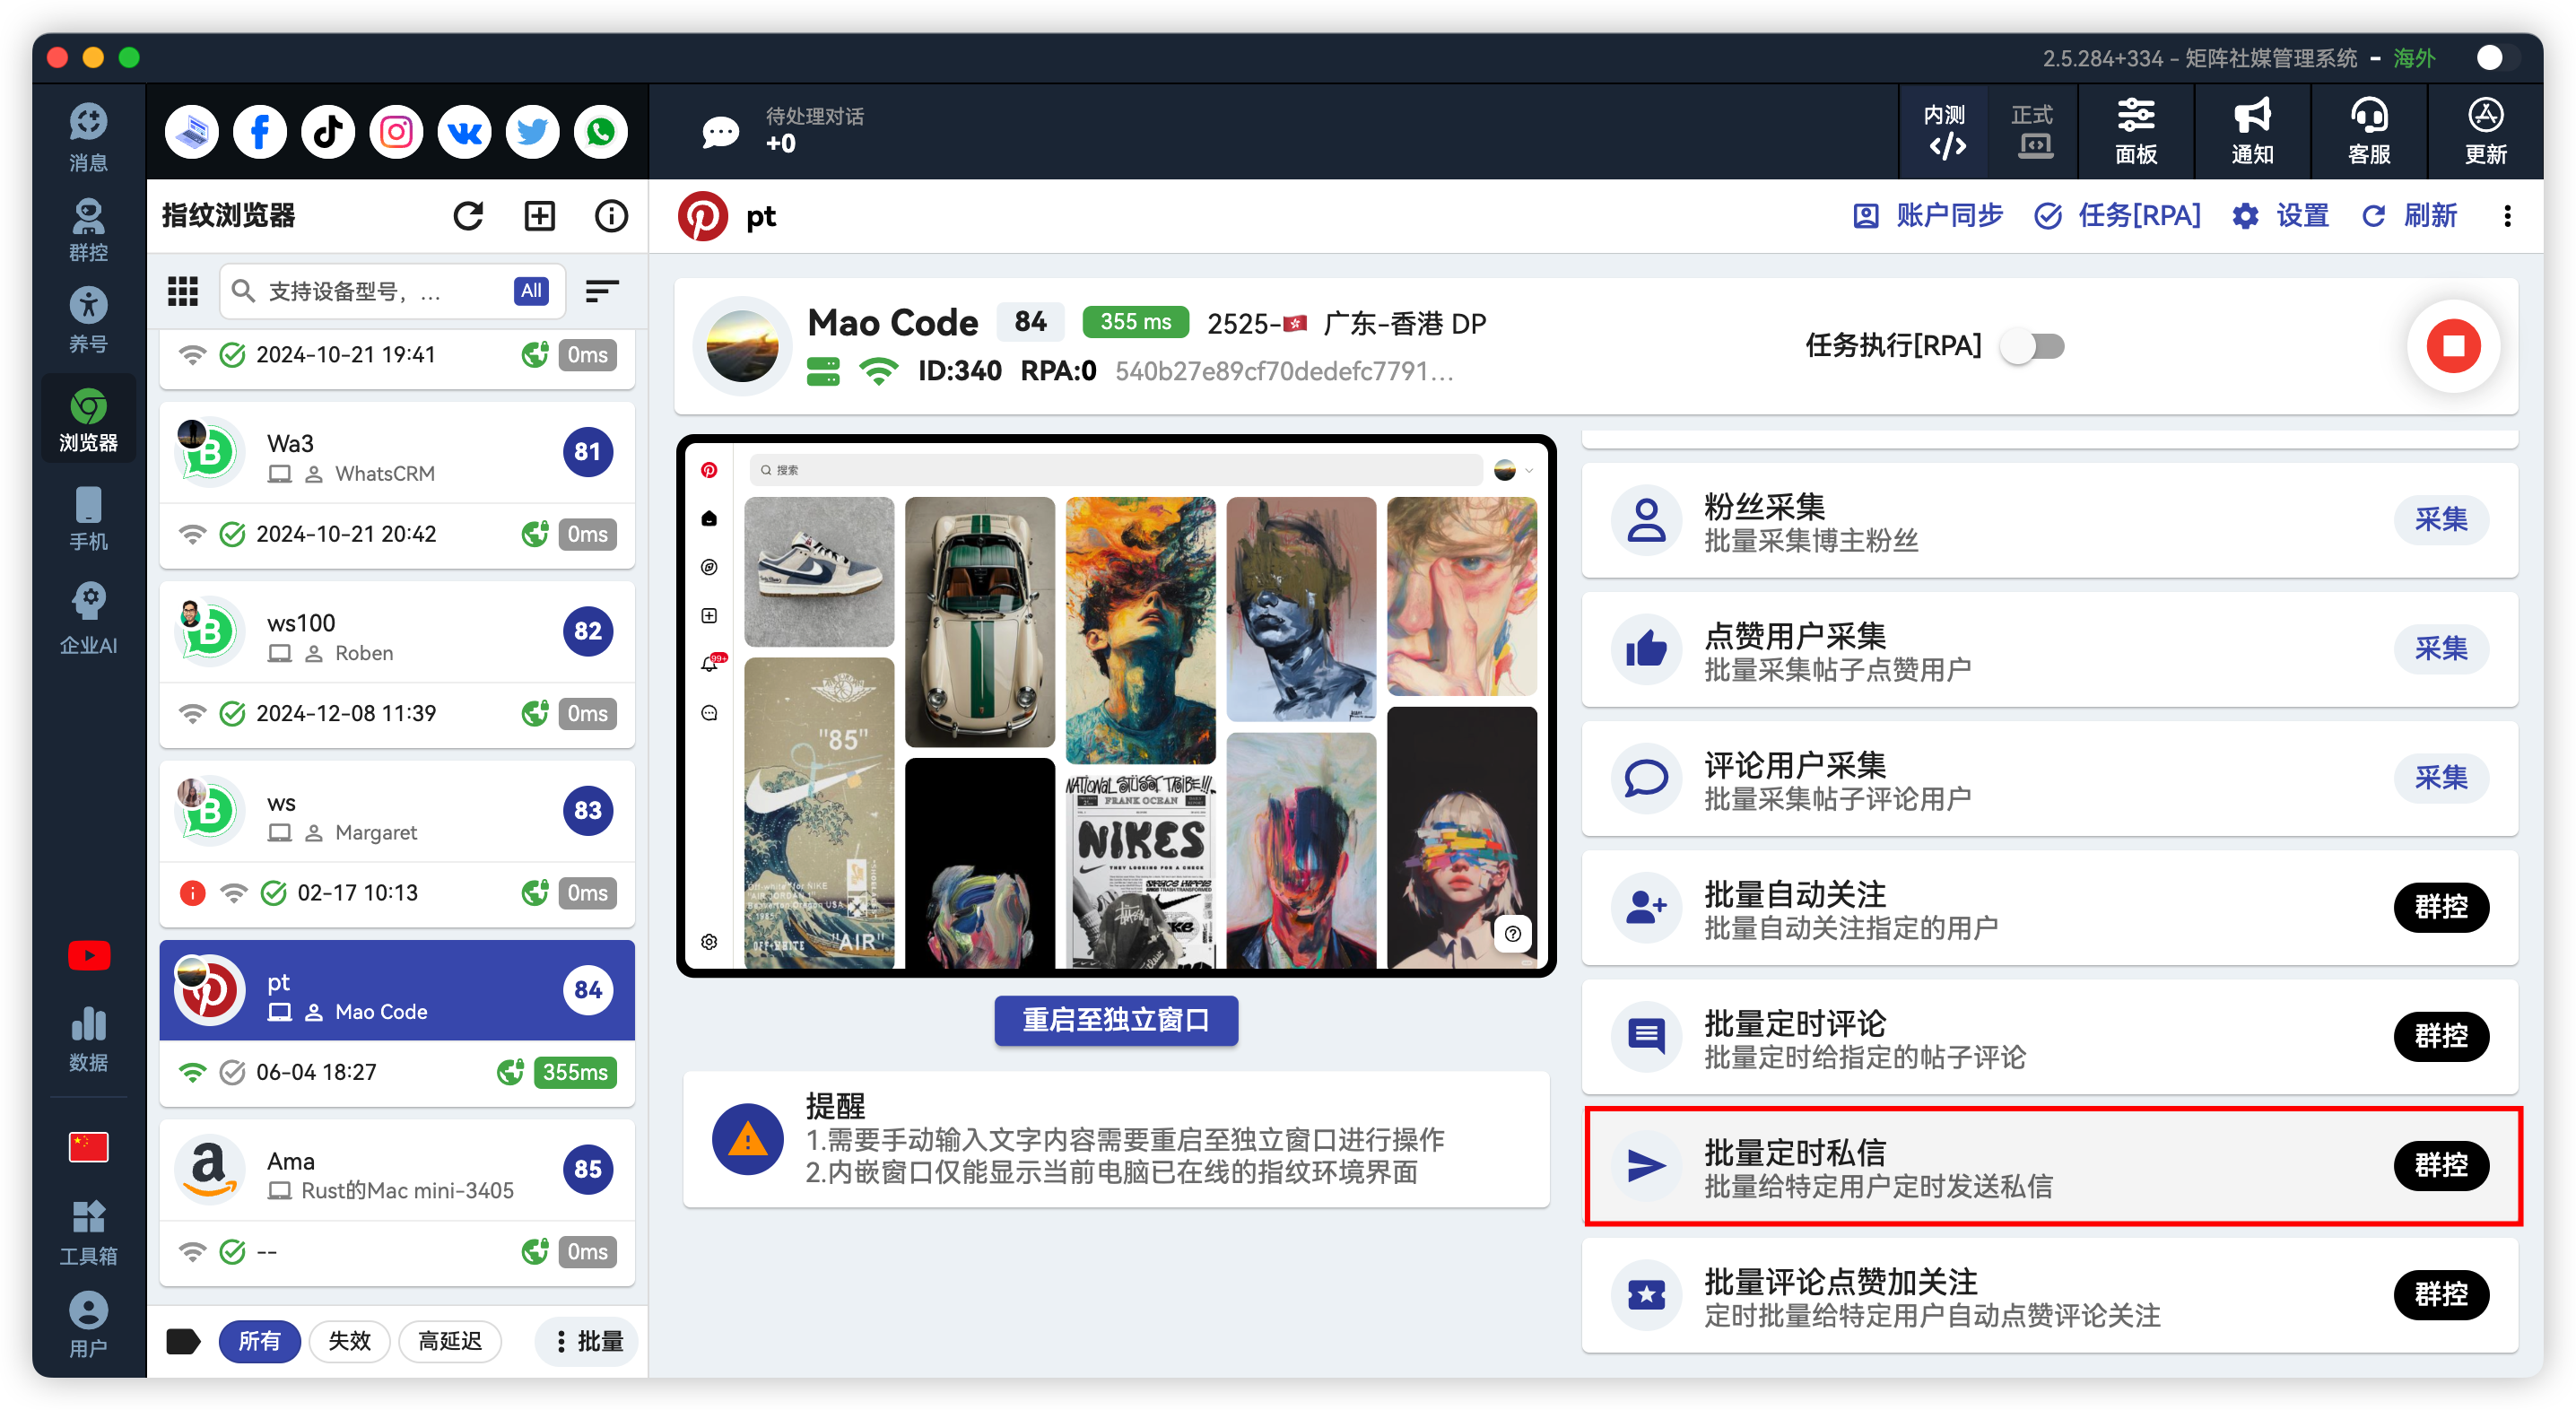Open the 通知 notifications
Image resolution: width=2576 pixels, height=1410 pixels.
(x=2252, y=132)
